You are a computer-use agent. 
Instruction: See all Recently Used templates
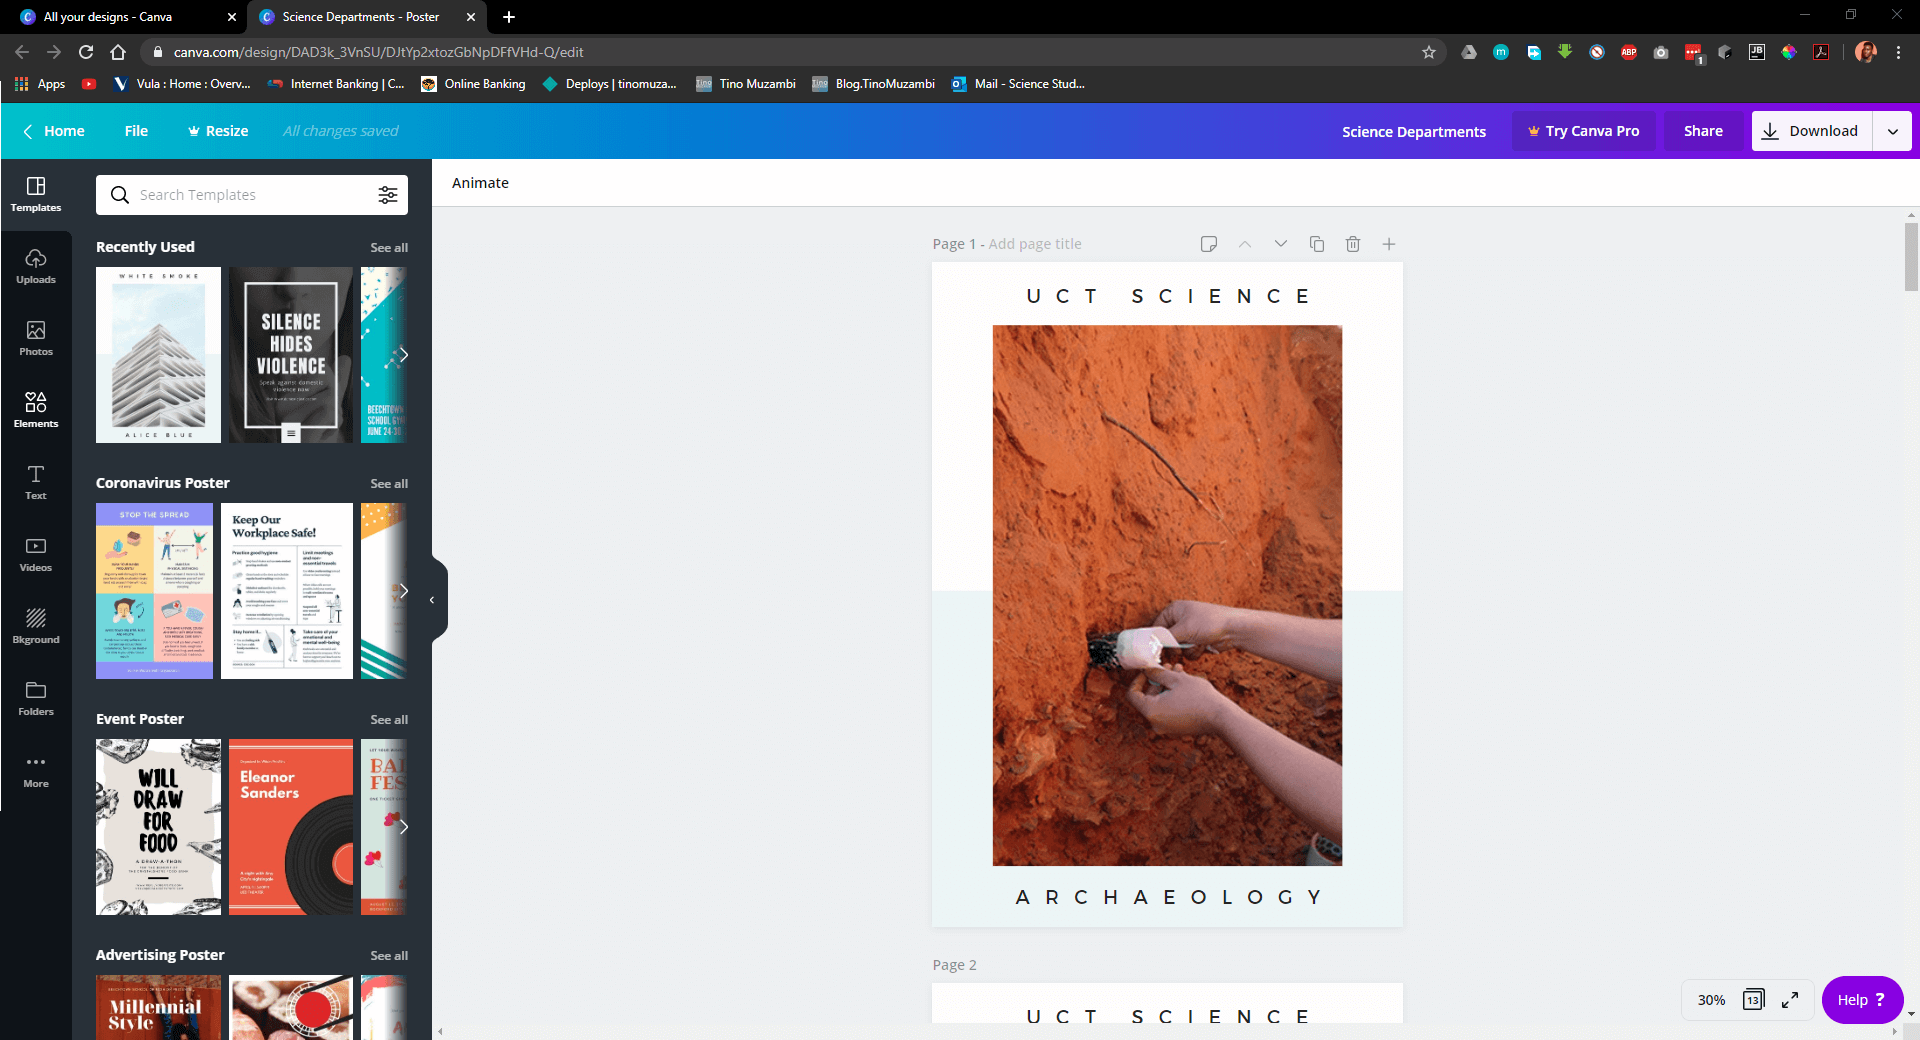(x=389, y=248)
